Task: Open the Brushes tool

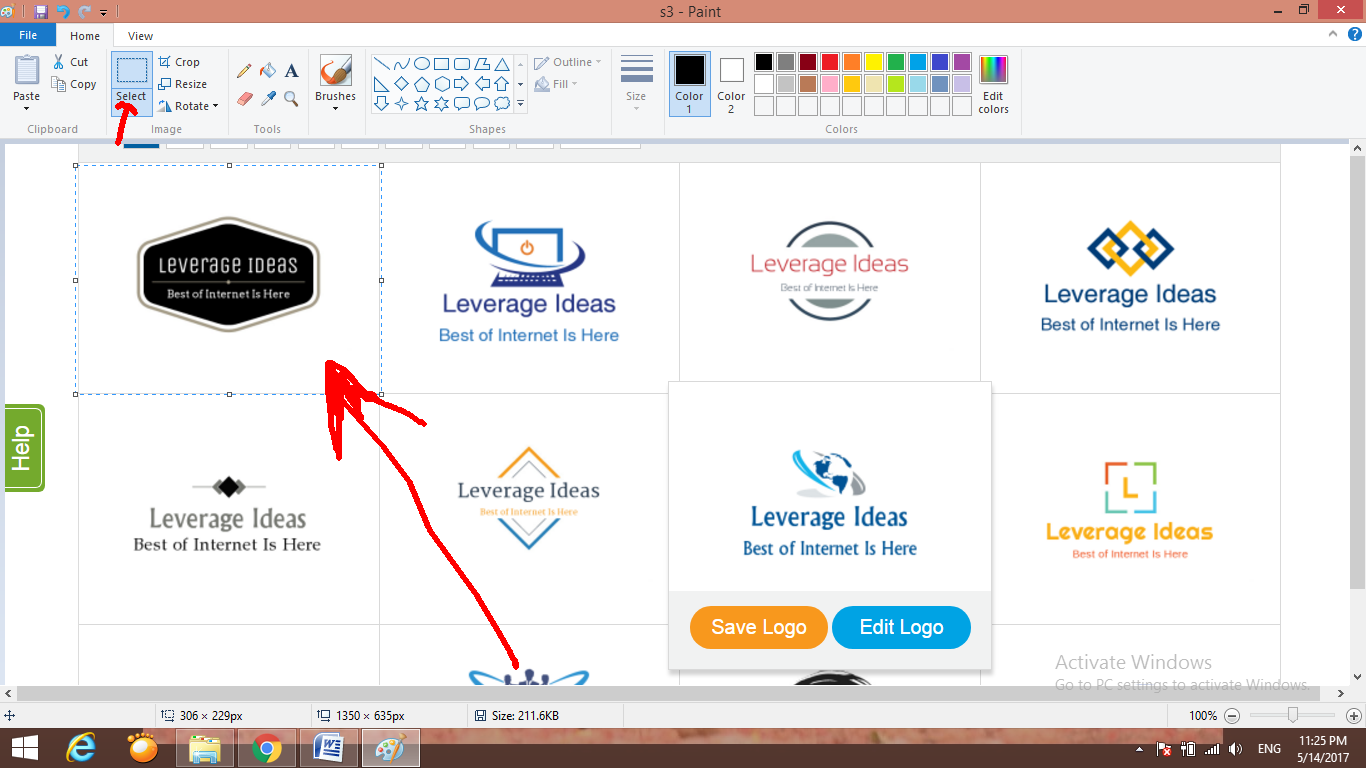Action: point(335,80)
